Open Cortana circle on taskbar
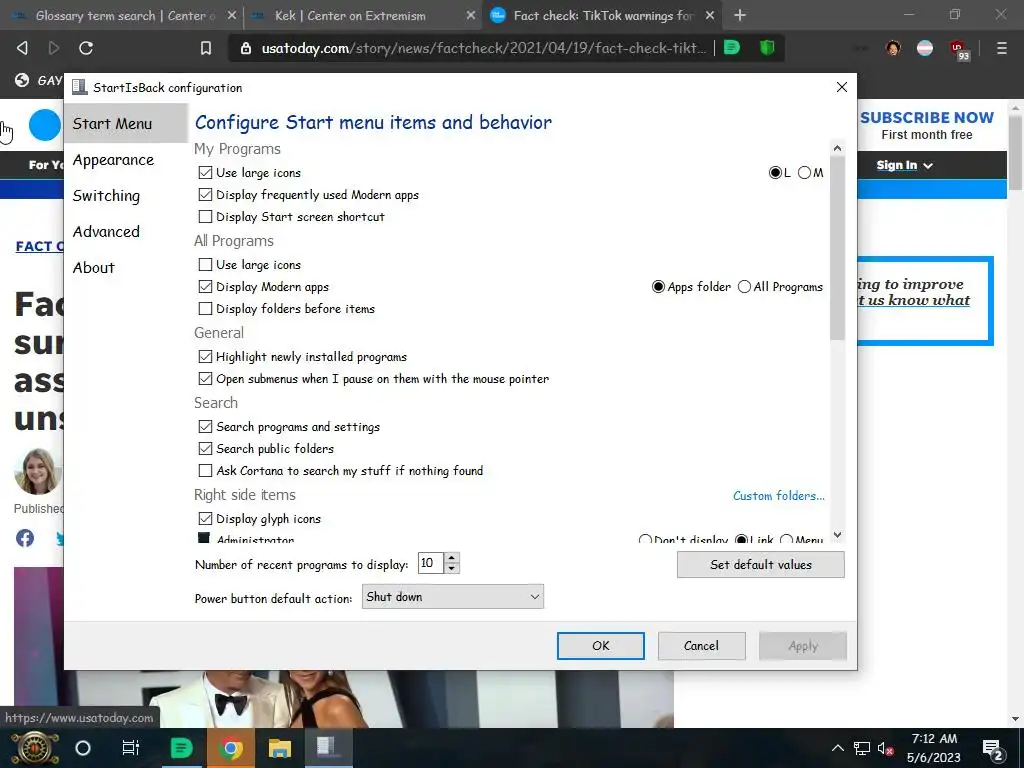 83,748
